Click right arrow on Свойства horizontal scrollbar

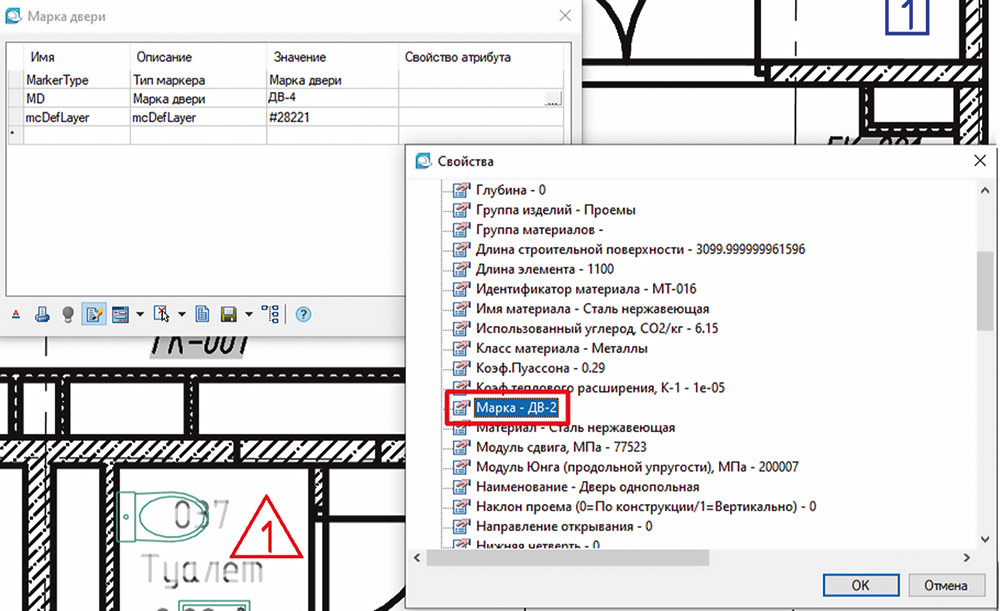coord(967,557)
